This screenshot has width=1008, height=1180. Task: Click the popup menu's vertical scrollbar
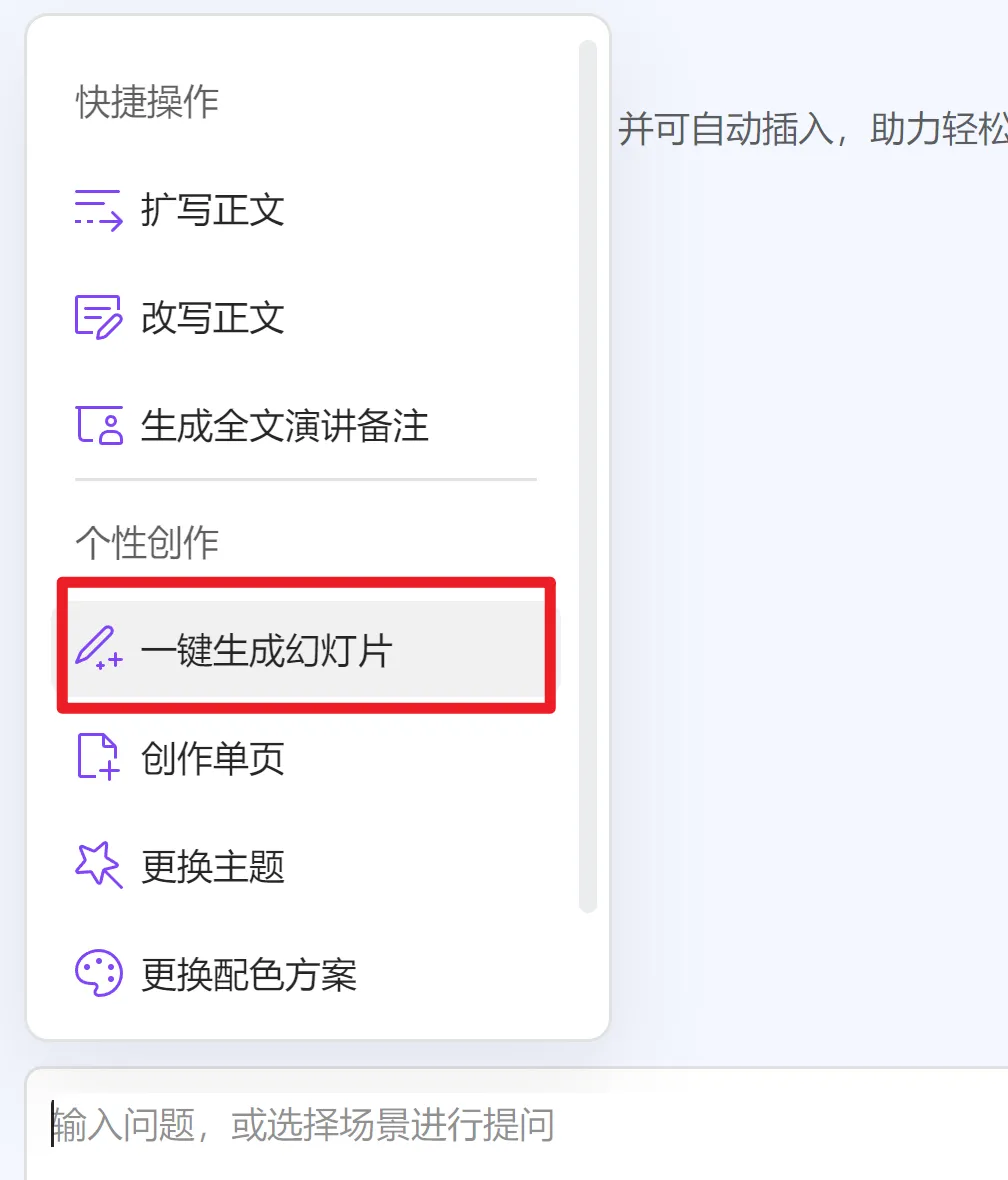pyautogui.click(x=588, y=476)
